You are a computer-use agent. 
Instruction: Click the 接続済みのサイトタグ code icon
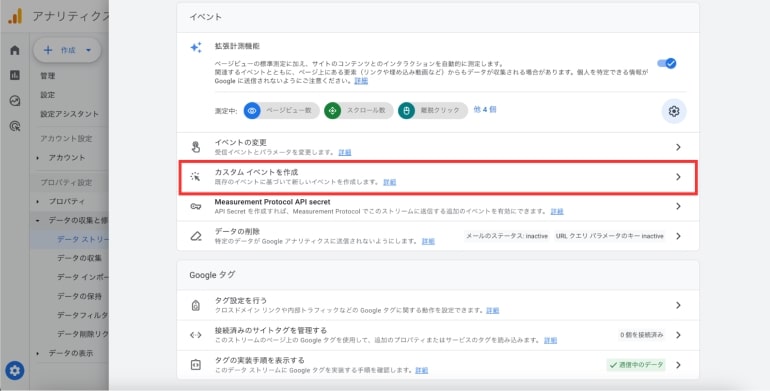pos(195,335)
